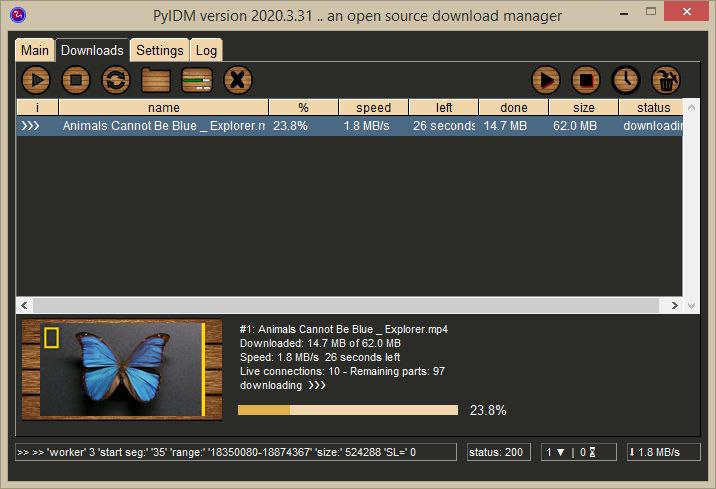The width and height of the screenshot is (716, 489).
Task: Click the 26 seconds cell in the table
Action: tap(444, 126)
